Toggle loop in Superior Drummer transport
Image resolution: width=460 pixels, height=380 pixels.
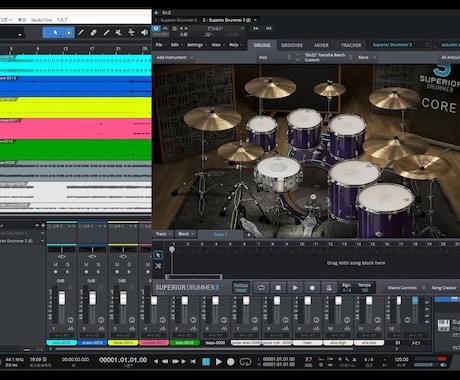[261, 288]
